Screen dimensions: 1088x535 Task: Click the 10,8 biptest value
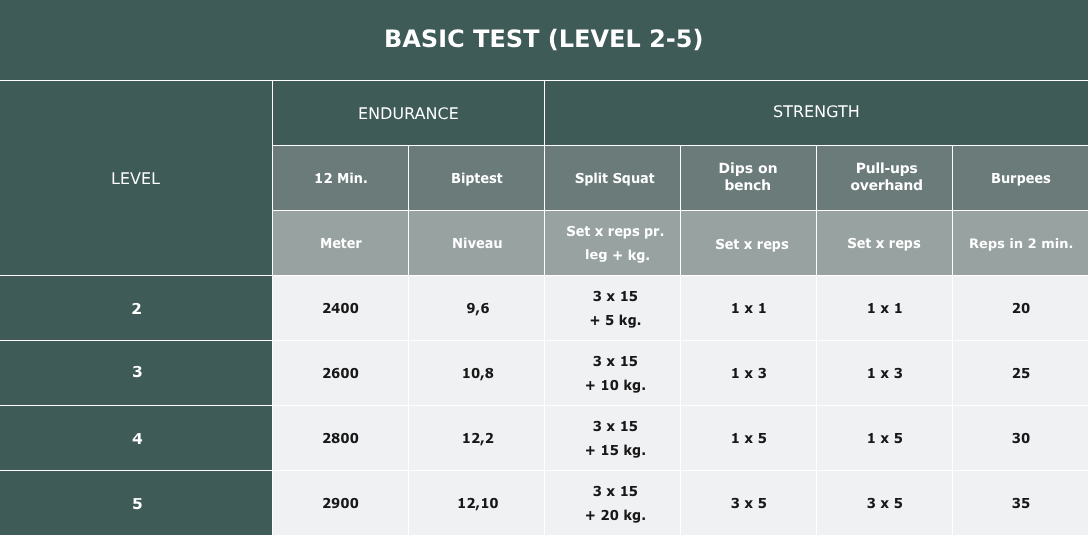(x=477, y=373)
